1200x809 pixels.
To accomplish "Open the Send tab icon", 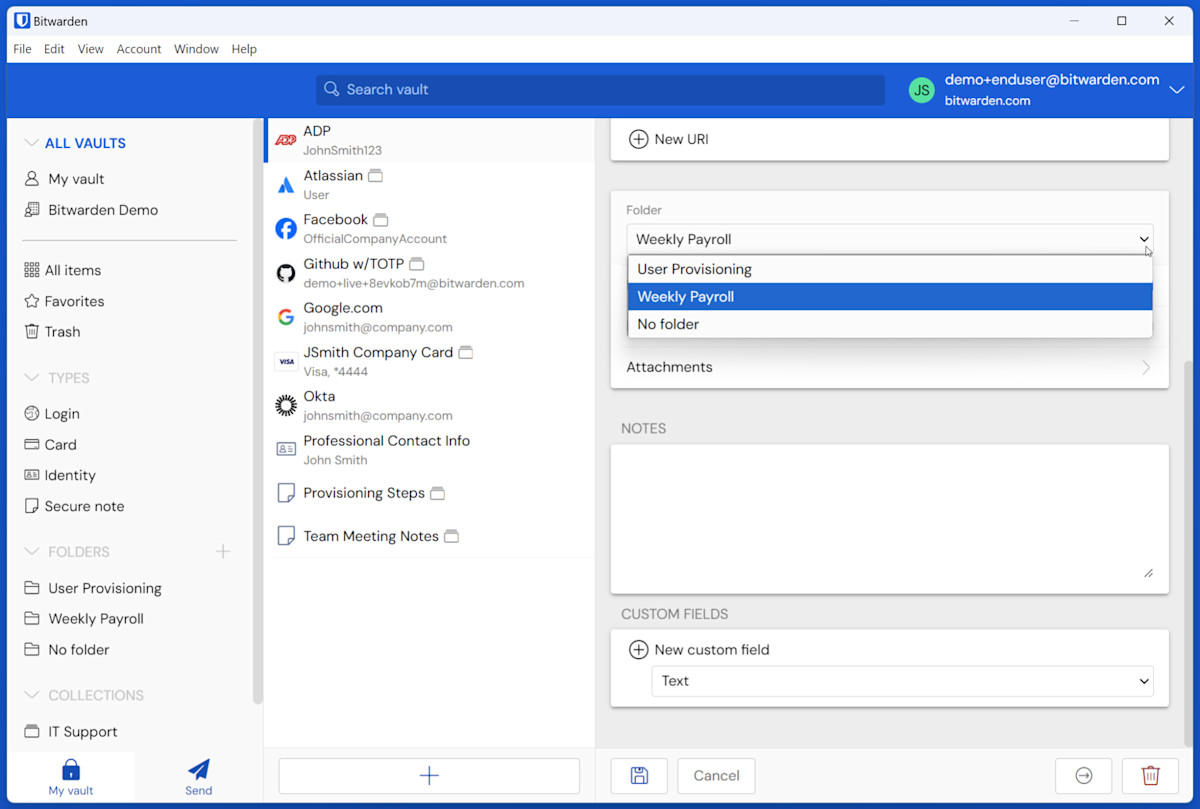I will [198, 775].
